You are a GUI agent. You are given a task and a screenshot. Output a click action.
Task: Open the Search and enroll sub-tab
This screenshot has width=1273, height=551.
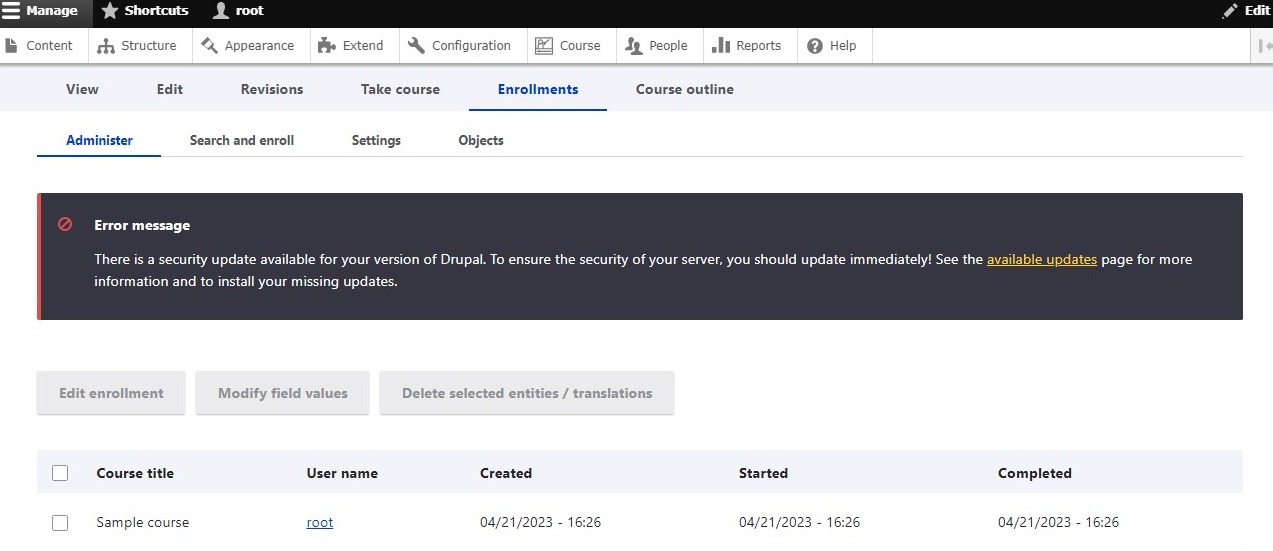click(242, 140)
